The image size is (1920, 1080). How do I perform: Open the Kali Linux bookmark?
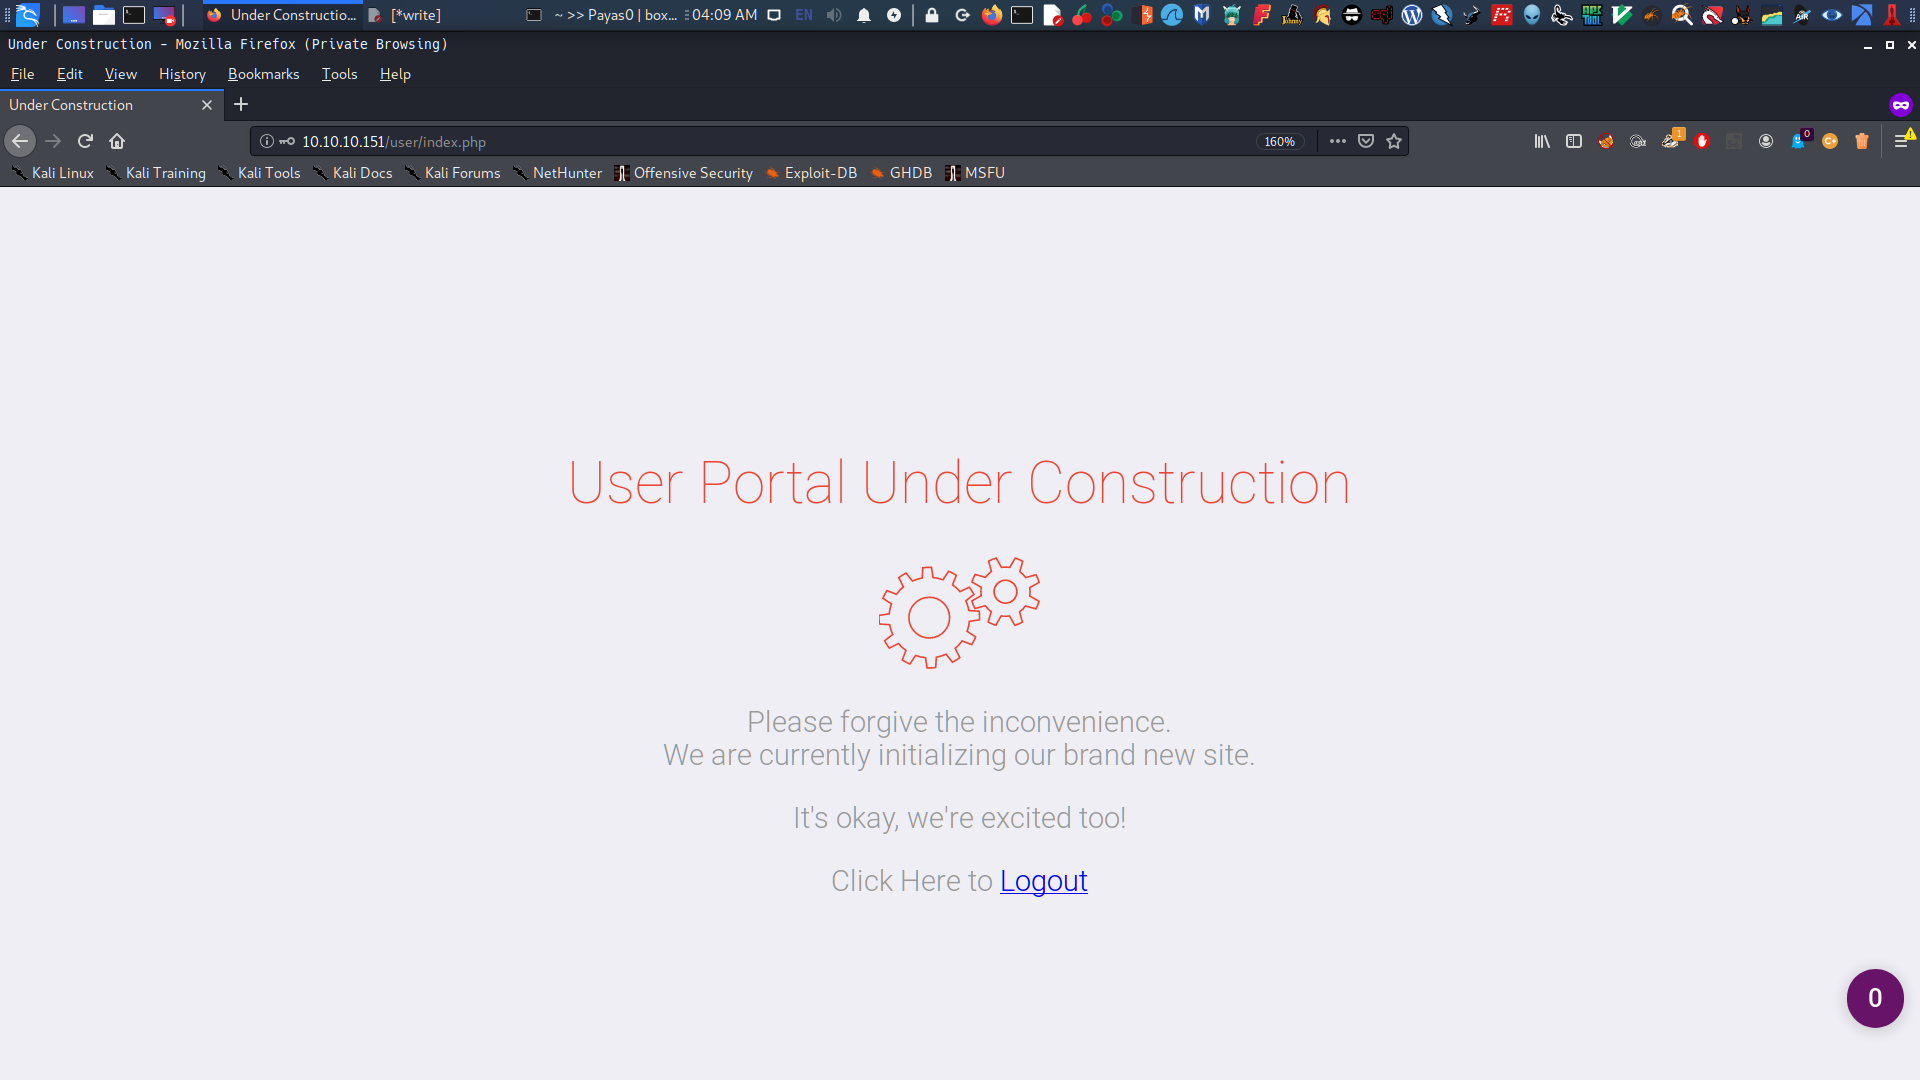(52, 173)
